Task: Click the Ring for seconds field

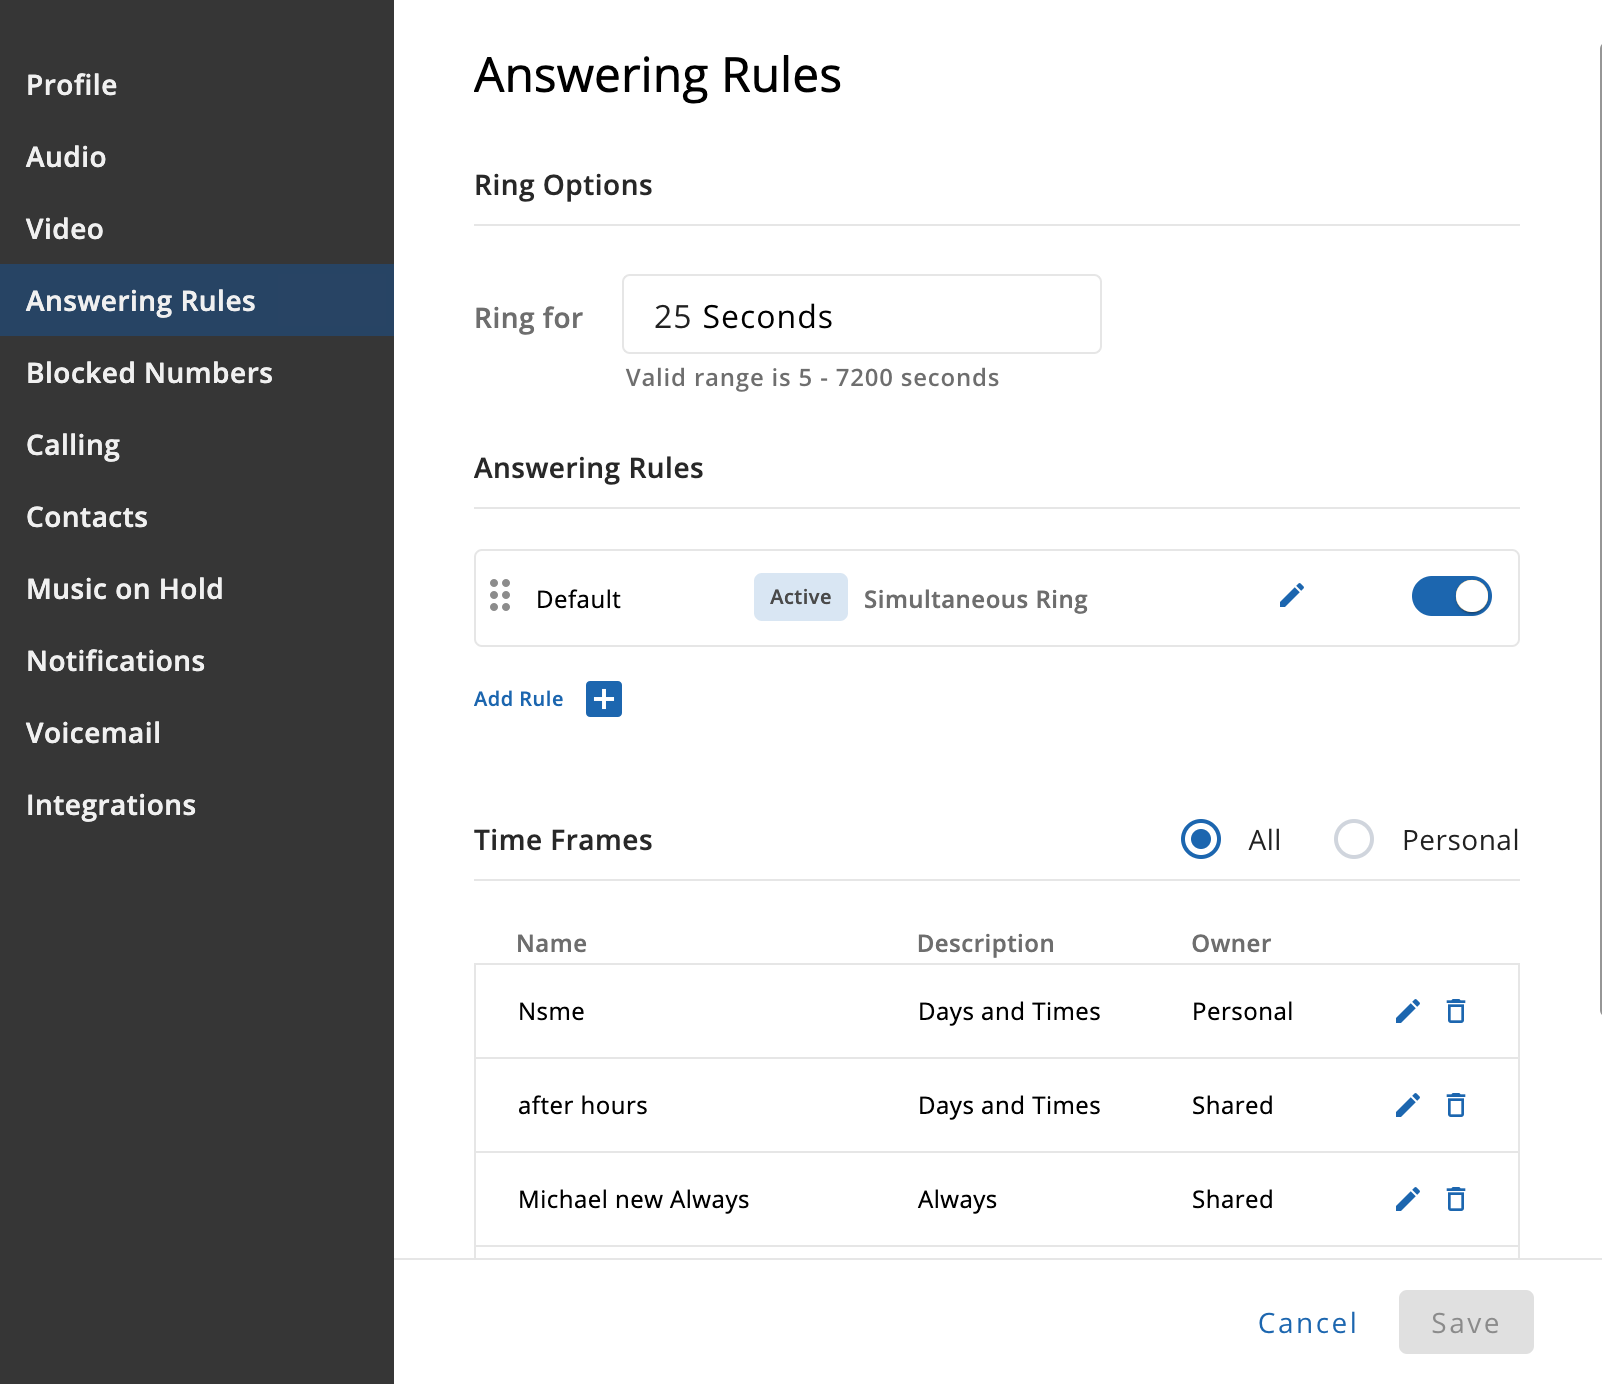Action: click(862, 314)
